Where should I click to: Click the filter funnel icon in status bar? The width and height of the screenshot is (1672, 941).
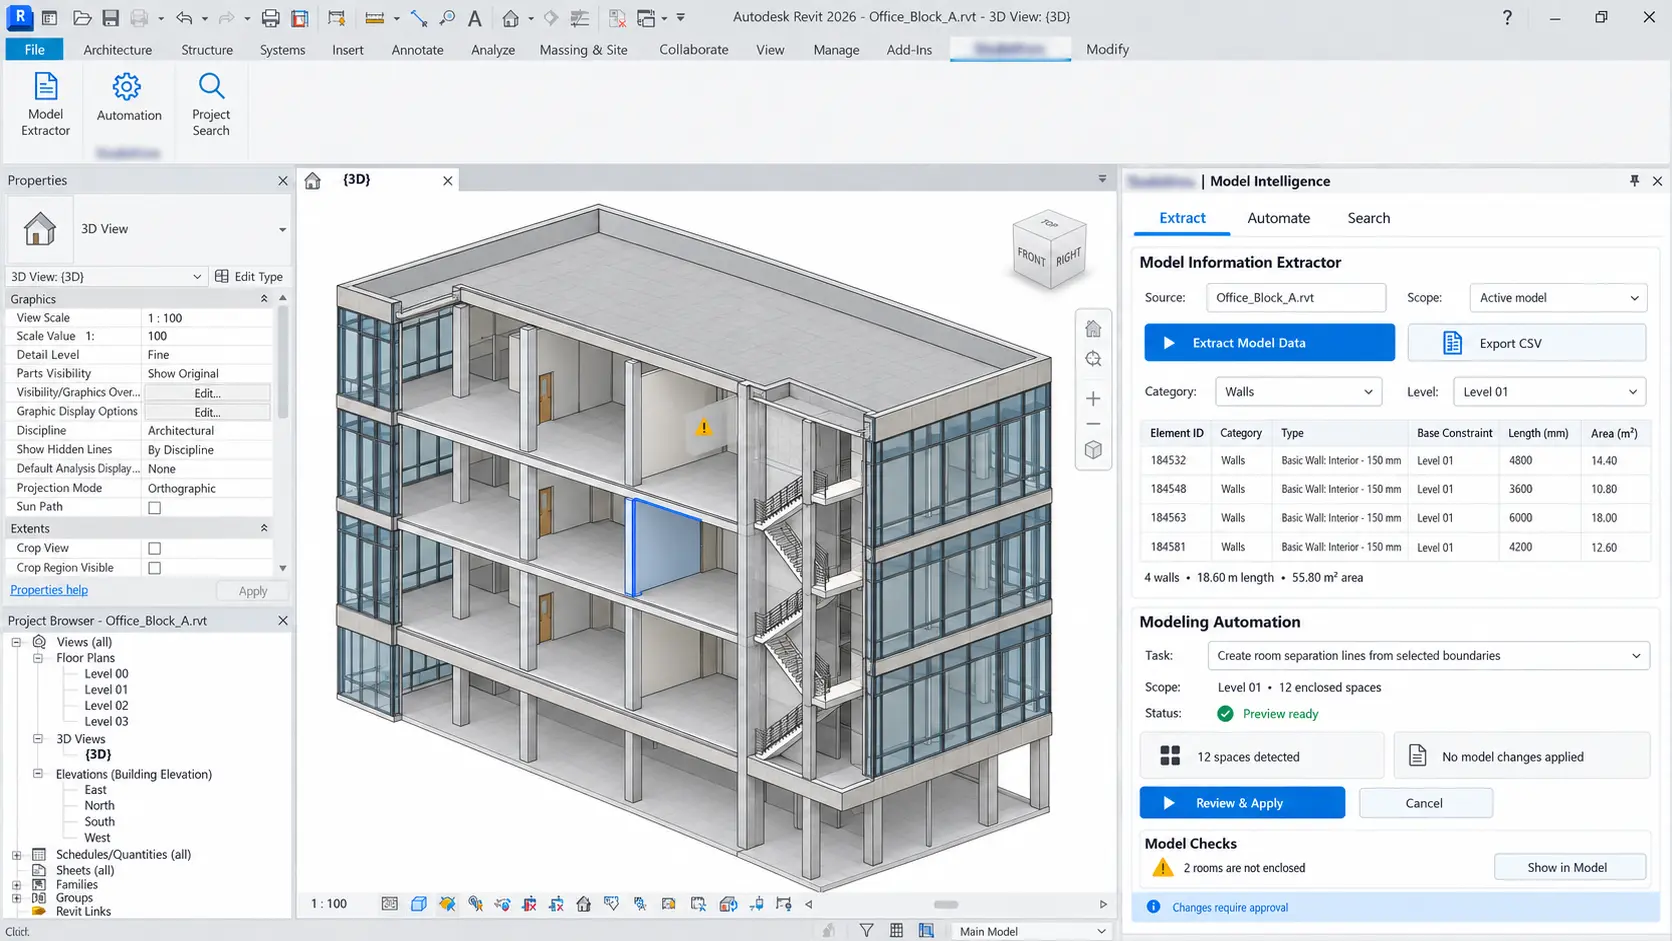pyautogui.click(x=866, y=931)
